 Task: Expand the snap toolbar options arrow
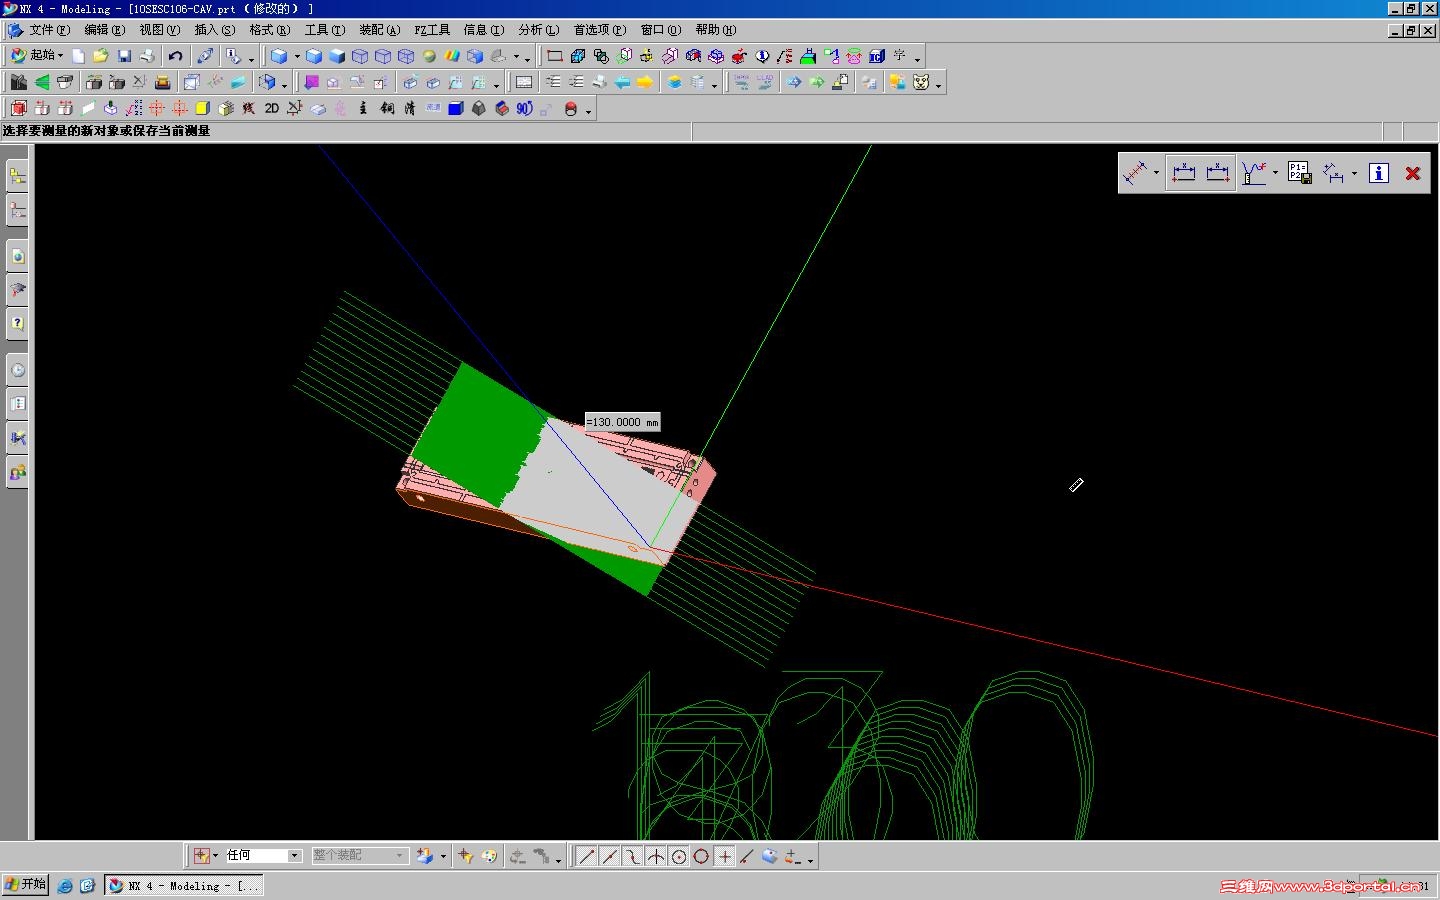(x=810, y=858)
